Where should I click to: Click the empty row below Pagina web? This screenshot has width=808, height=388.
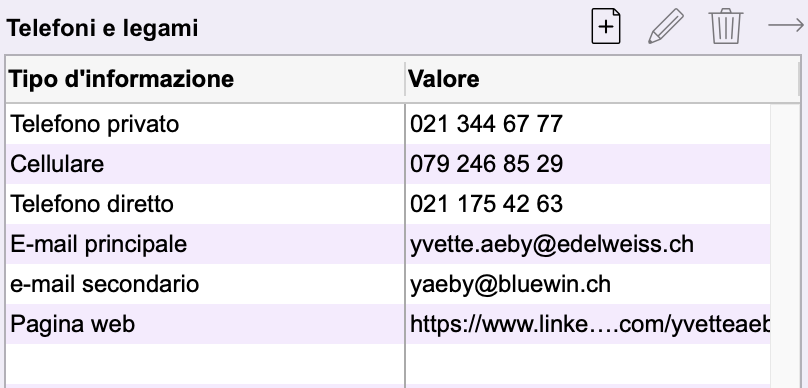(388, 364)
